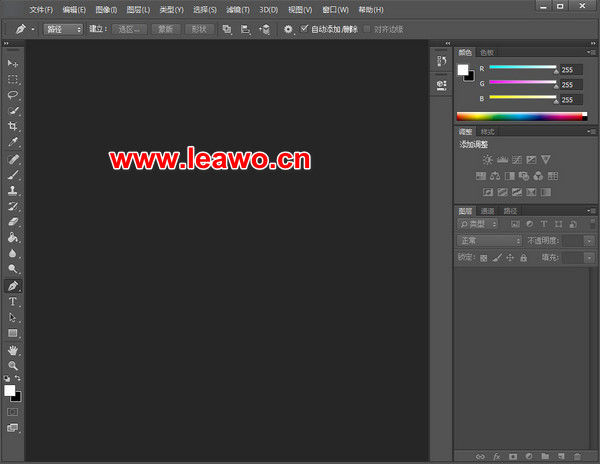Open the Properties panel icon
This screenshot has height=464, width=600.
442,85
